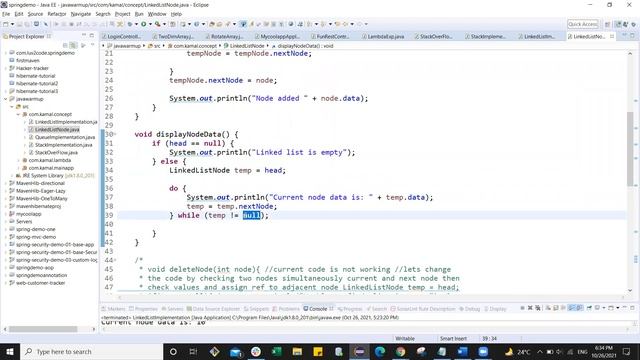Expand the com.kamal.lambda package
The width and height of the screenshot is (640, 360).
click(x=18, y=160)
